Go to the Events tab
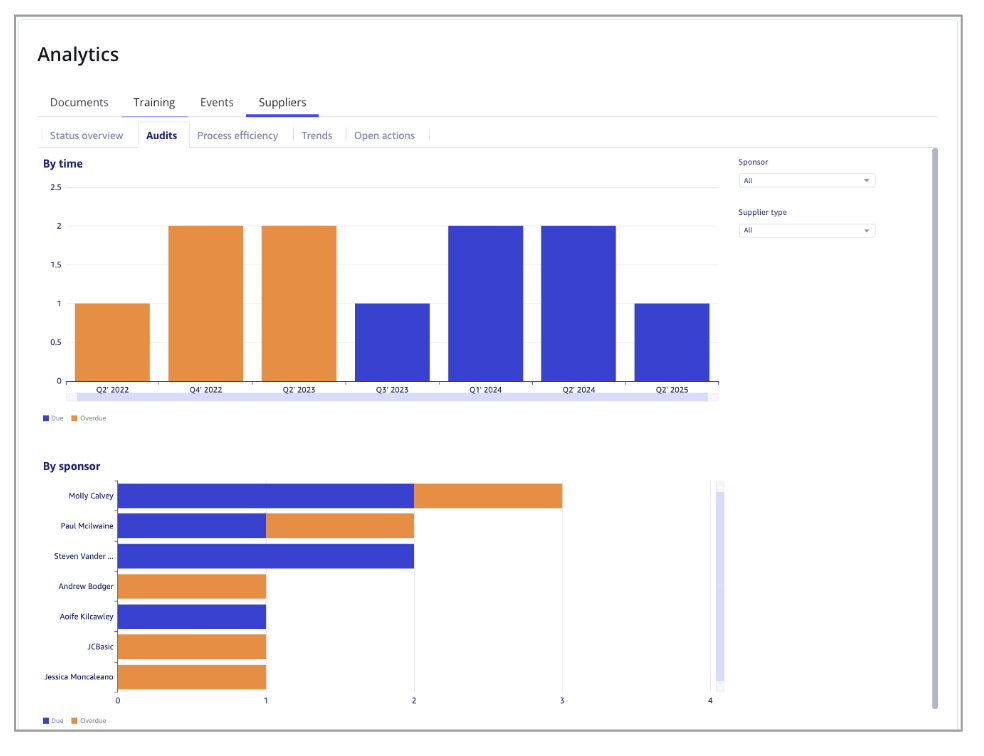This screenshot has height=756, width=984. pos(216,103)
